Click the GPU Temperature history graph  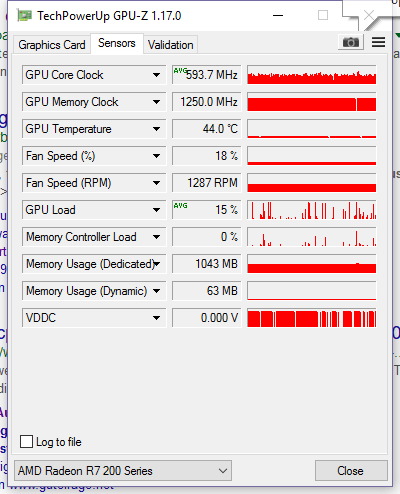click(312, 129)
